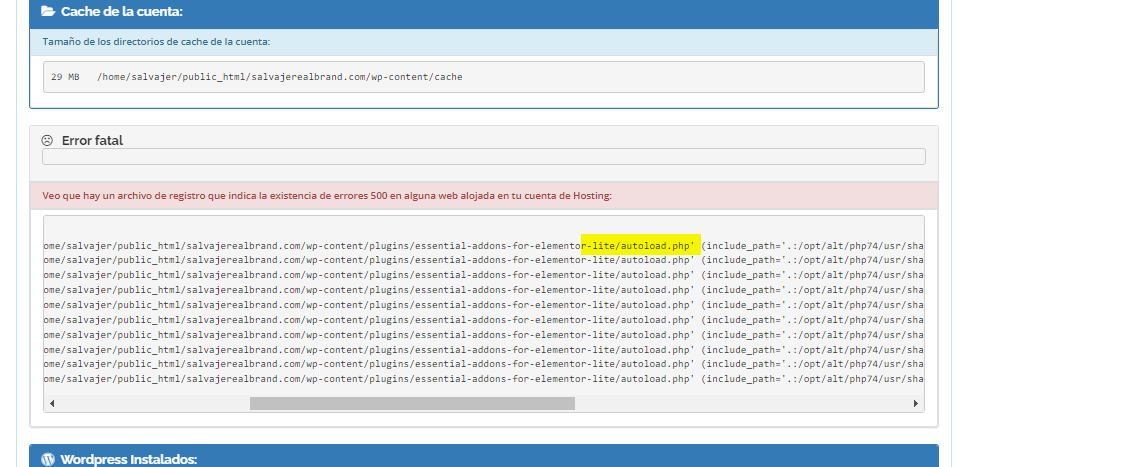This screenshot has width=1142, height=467.
Task: Select the 'Cache de la cuenta:' panel title
Action: 122,12
